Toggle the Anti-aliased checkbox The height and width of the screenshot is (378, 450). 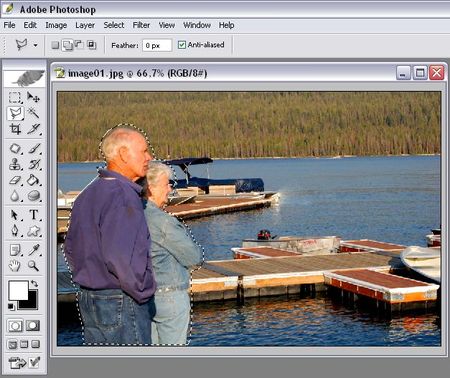[x=182, y=45]
